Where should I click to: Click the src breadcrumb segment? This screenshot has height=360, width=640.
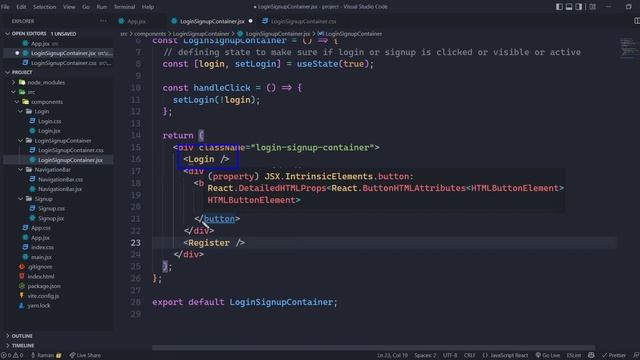(x=123, y=34)
